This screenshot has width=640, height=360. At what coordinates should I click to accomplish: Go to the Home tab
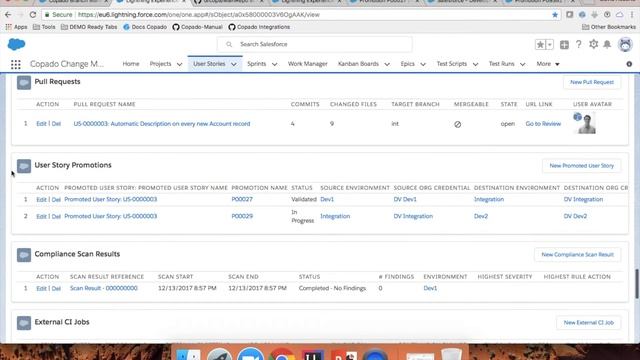[131, 64]
